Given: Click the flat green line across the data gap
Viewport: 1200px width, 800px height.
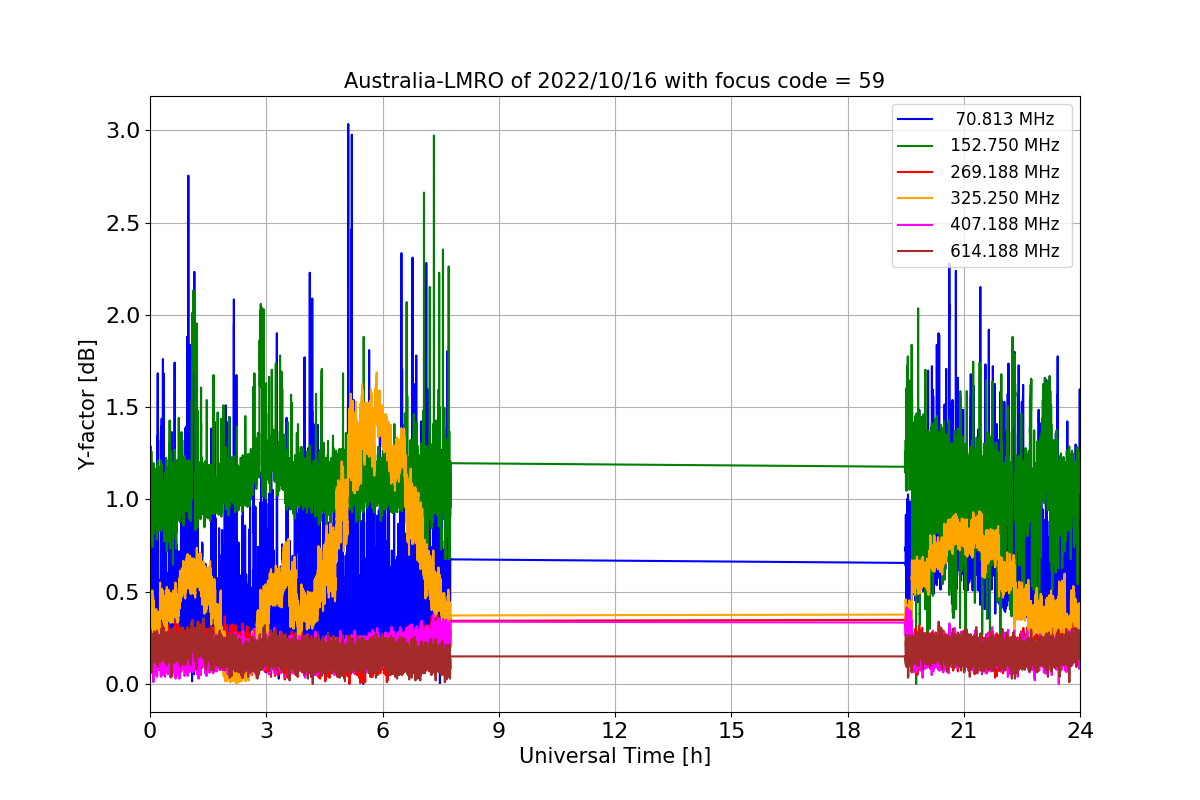Looking at the screenshot, I should pos(678,465).
